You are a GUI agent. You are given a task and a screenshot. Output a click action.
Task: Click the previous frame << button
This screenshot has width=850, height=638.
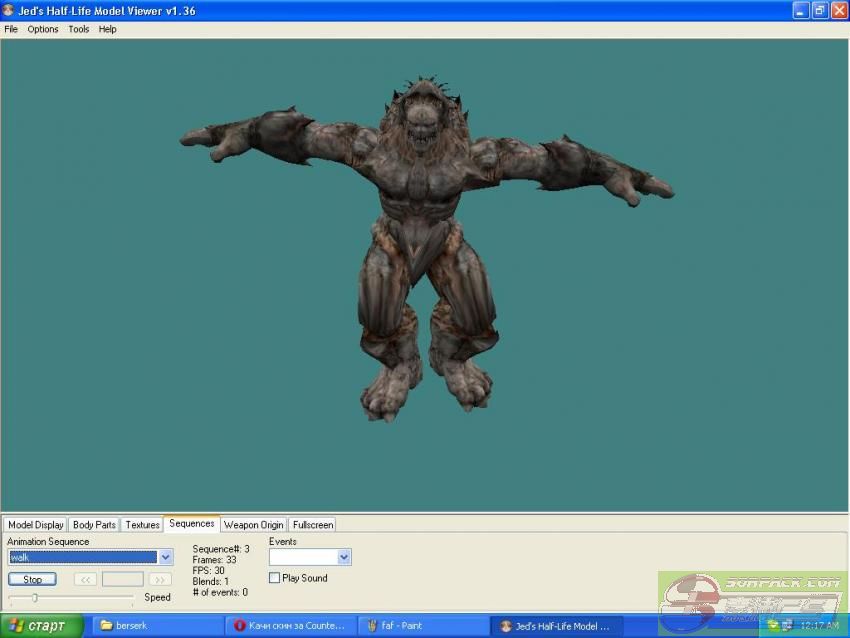tap(86, 579)
